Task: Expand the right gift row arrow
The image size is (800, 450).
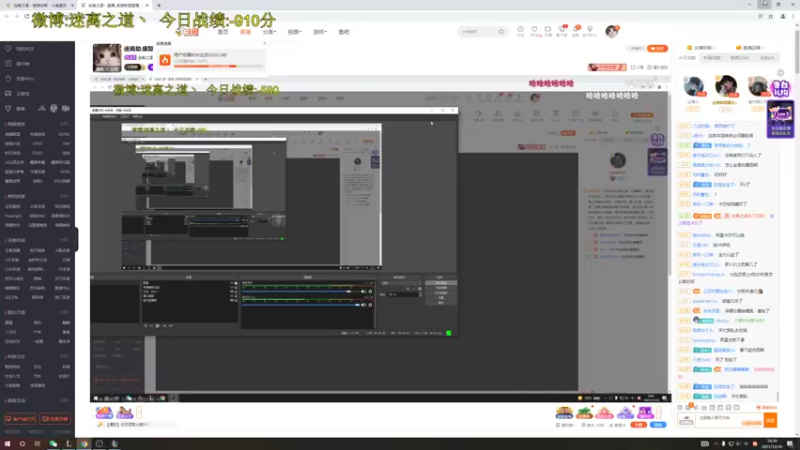Action: [x=659, y=412]
